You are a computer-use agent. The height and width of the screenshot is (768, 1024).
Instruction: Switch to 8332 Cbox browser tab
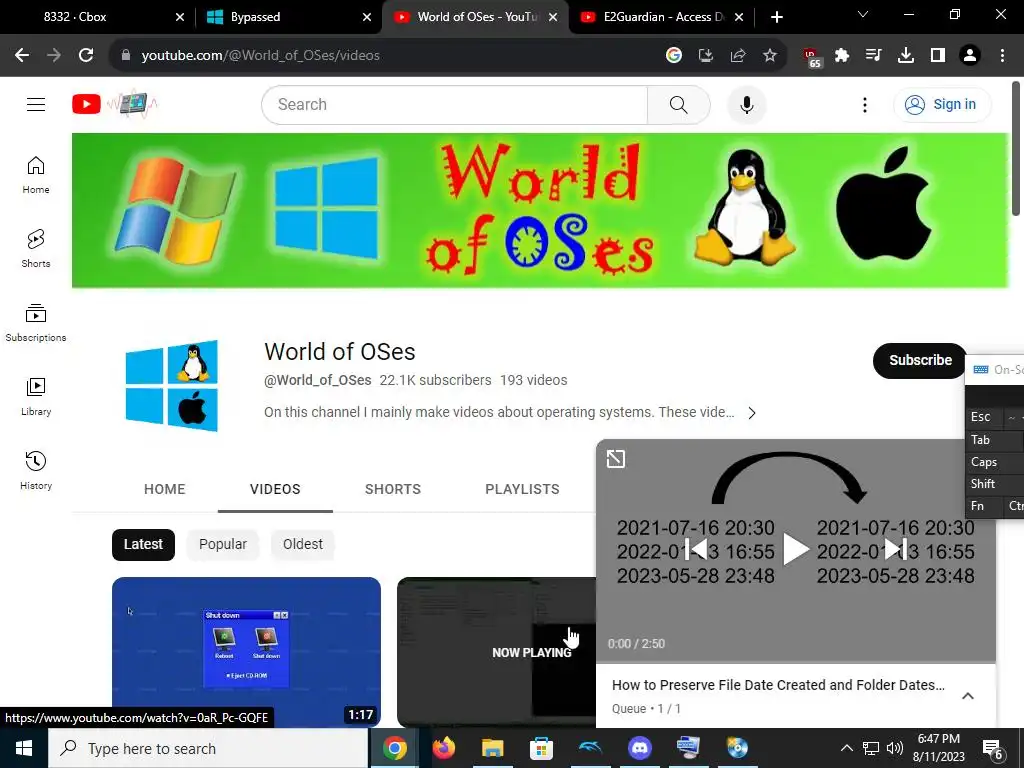click(x=98, y=17)
